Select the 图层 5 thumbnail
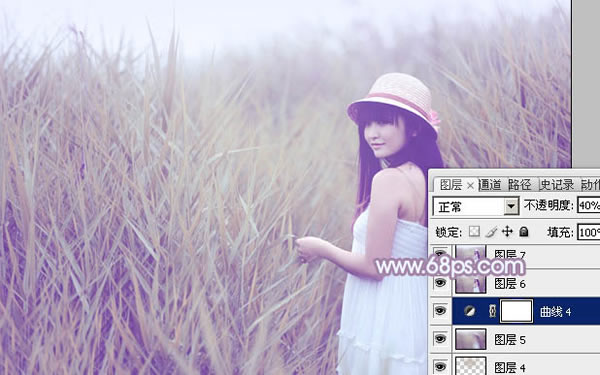 tap(471, 339)
